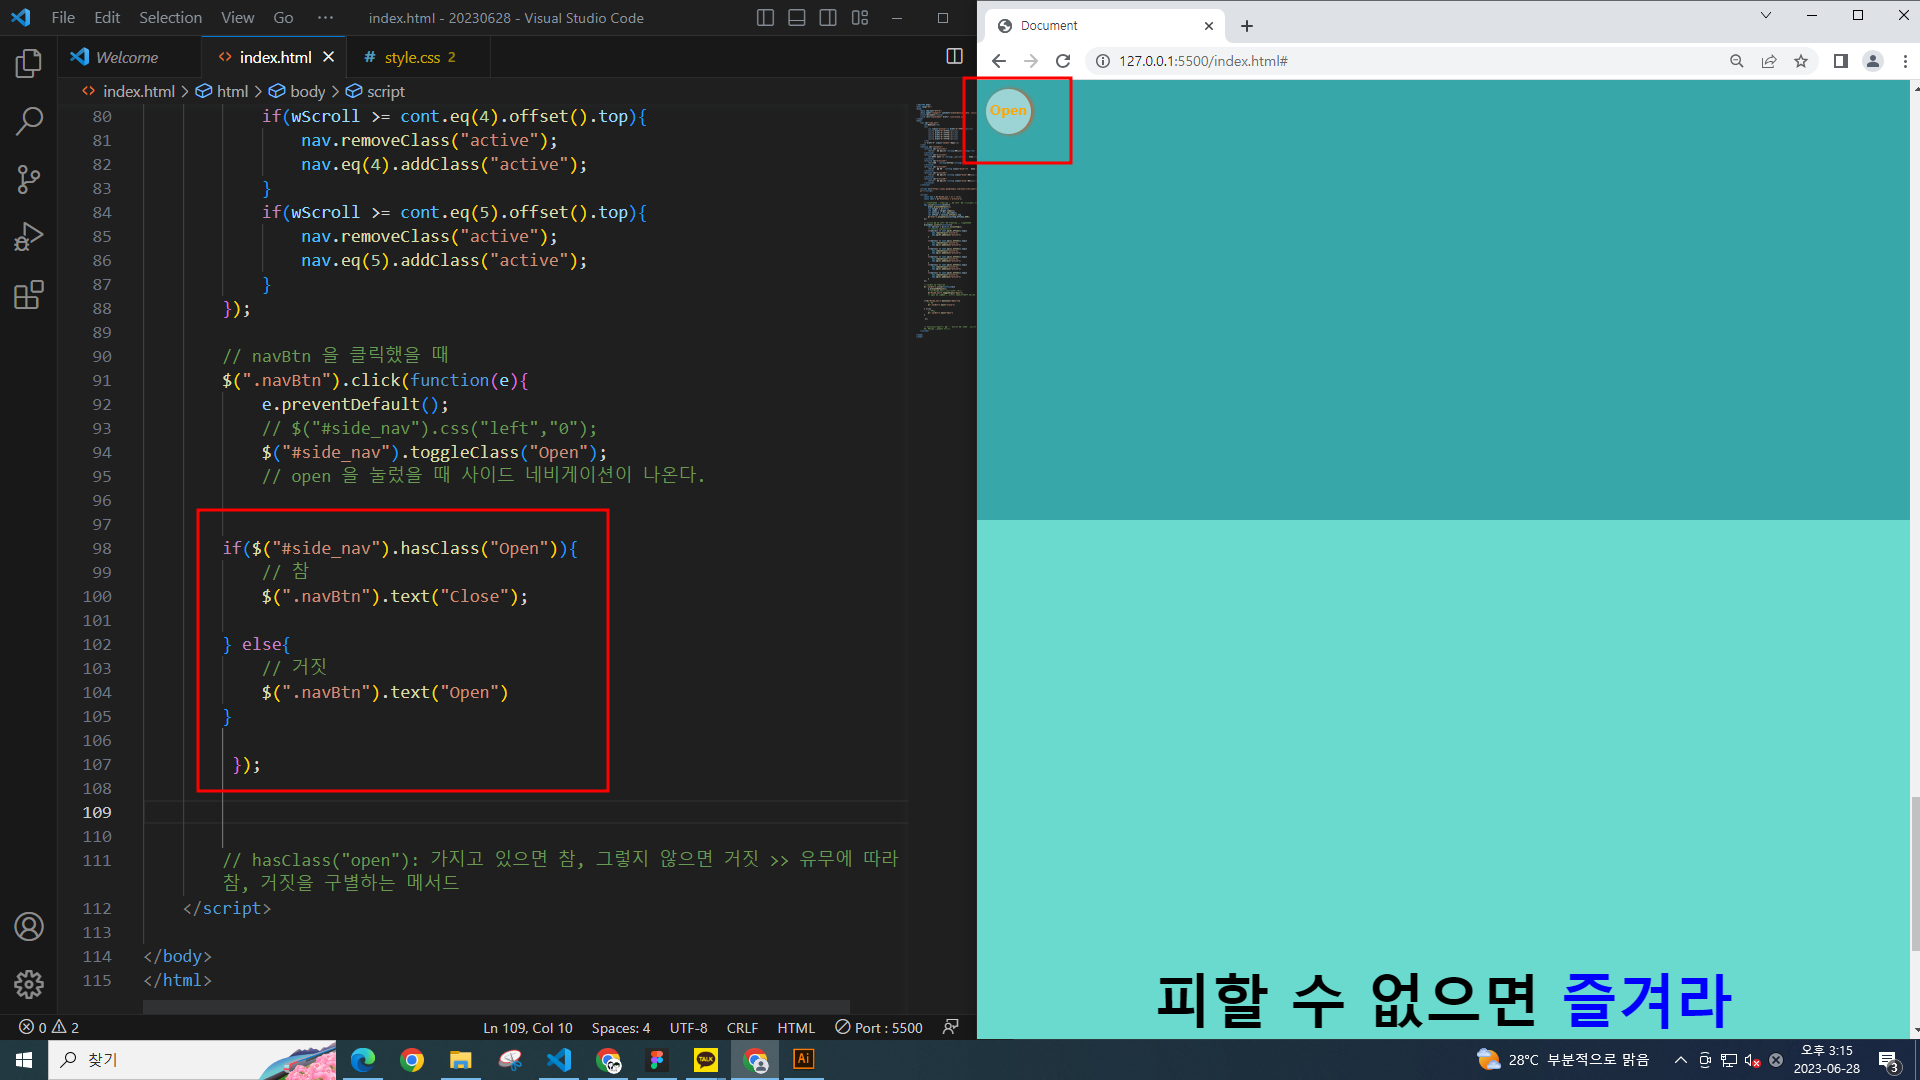Expand the overflow menu in menu bar
This screenshot has height=1080, width=1920.
(325, 18)
